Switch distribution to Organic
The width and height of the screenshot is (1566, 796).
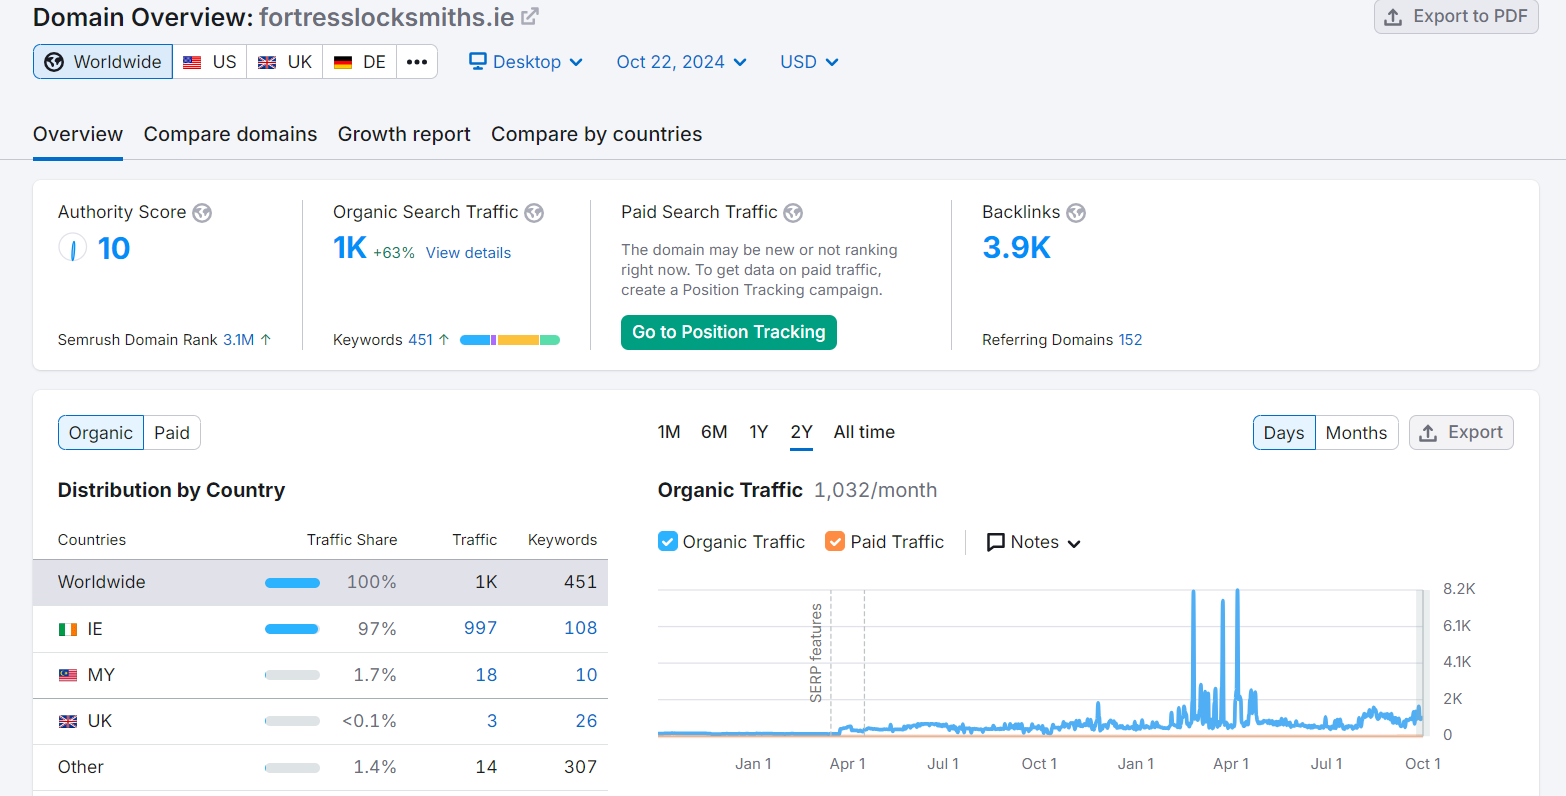[101, 433]
